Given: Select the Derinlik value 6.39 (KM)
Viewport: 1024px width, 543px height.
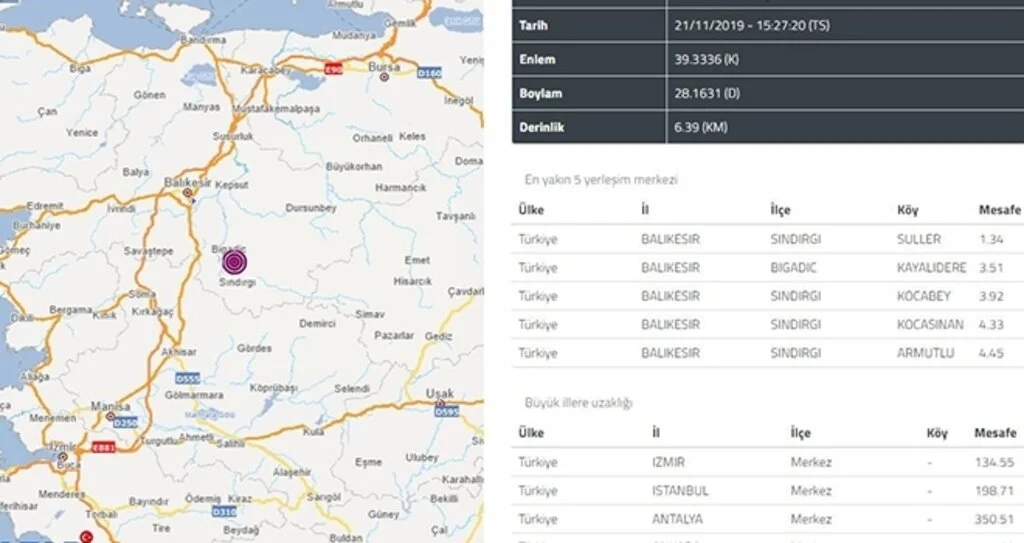Looking at the screenshot, I should pos(701,127).
